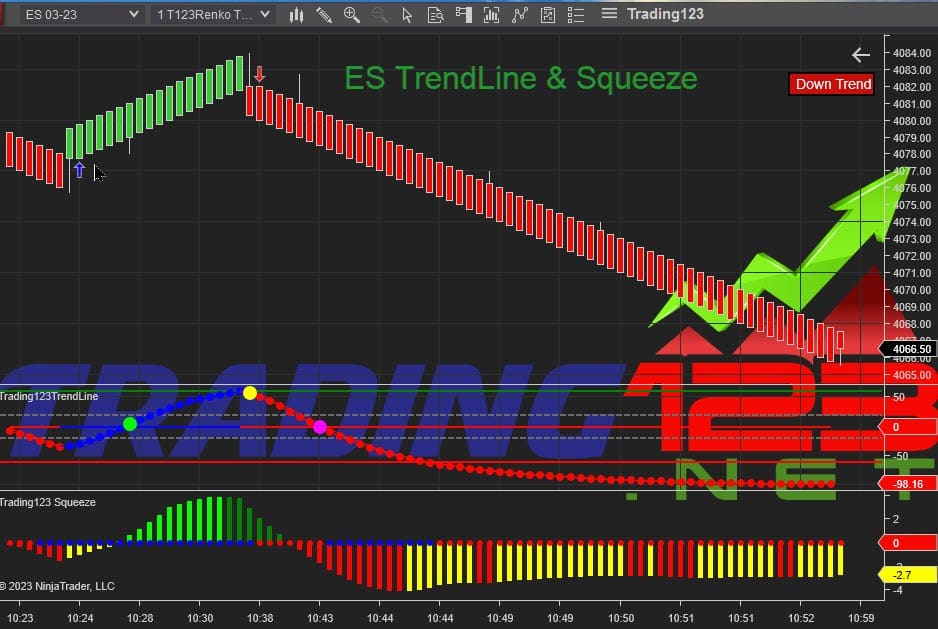Open the strategies icon

pos(519,15)
